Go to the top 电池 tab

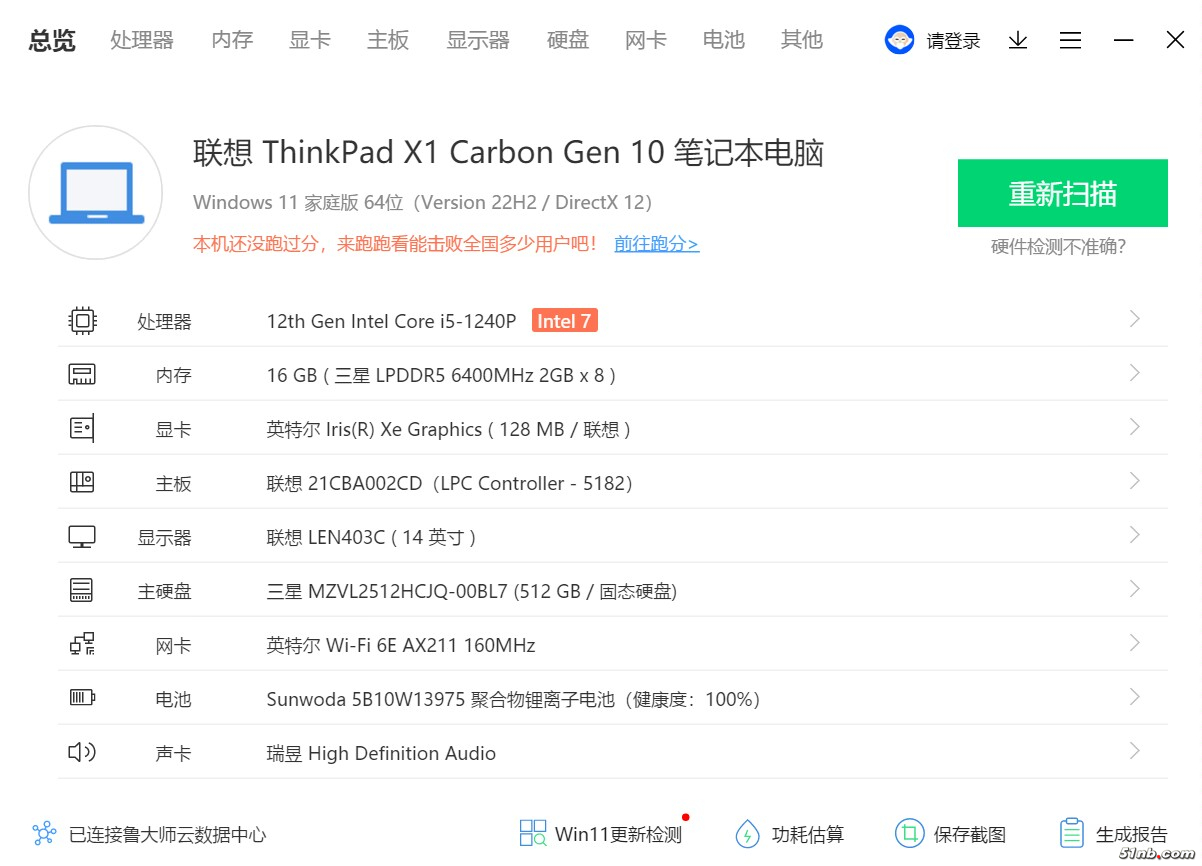[x=724, y=40]
